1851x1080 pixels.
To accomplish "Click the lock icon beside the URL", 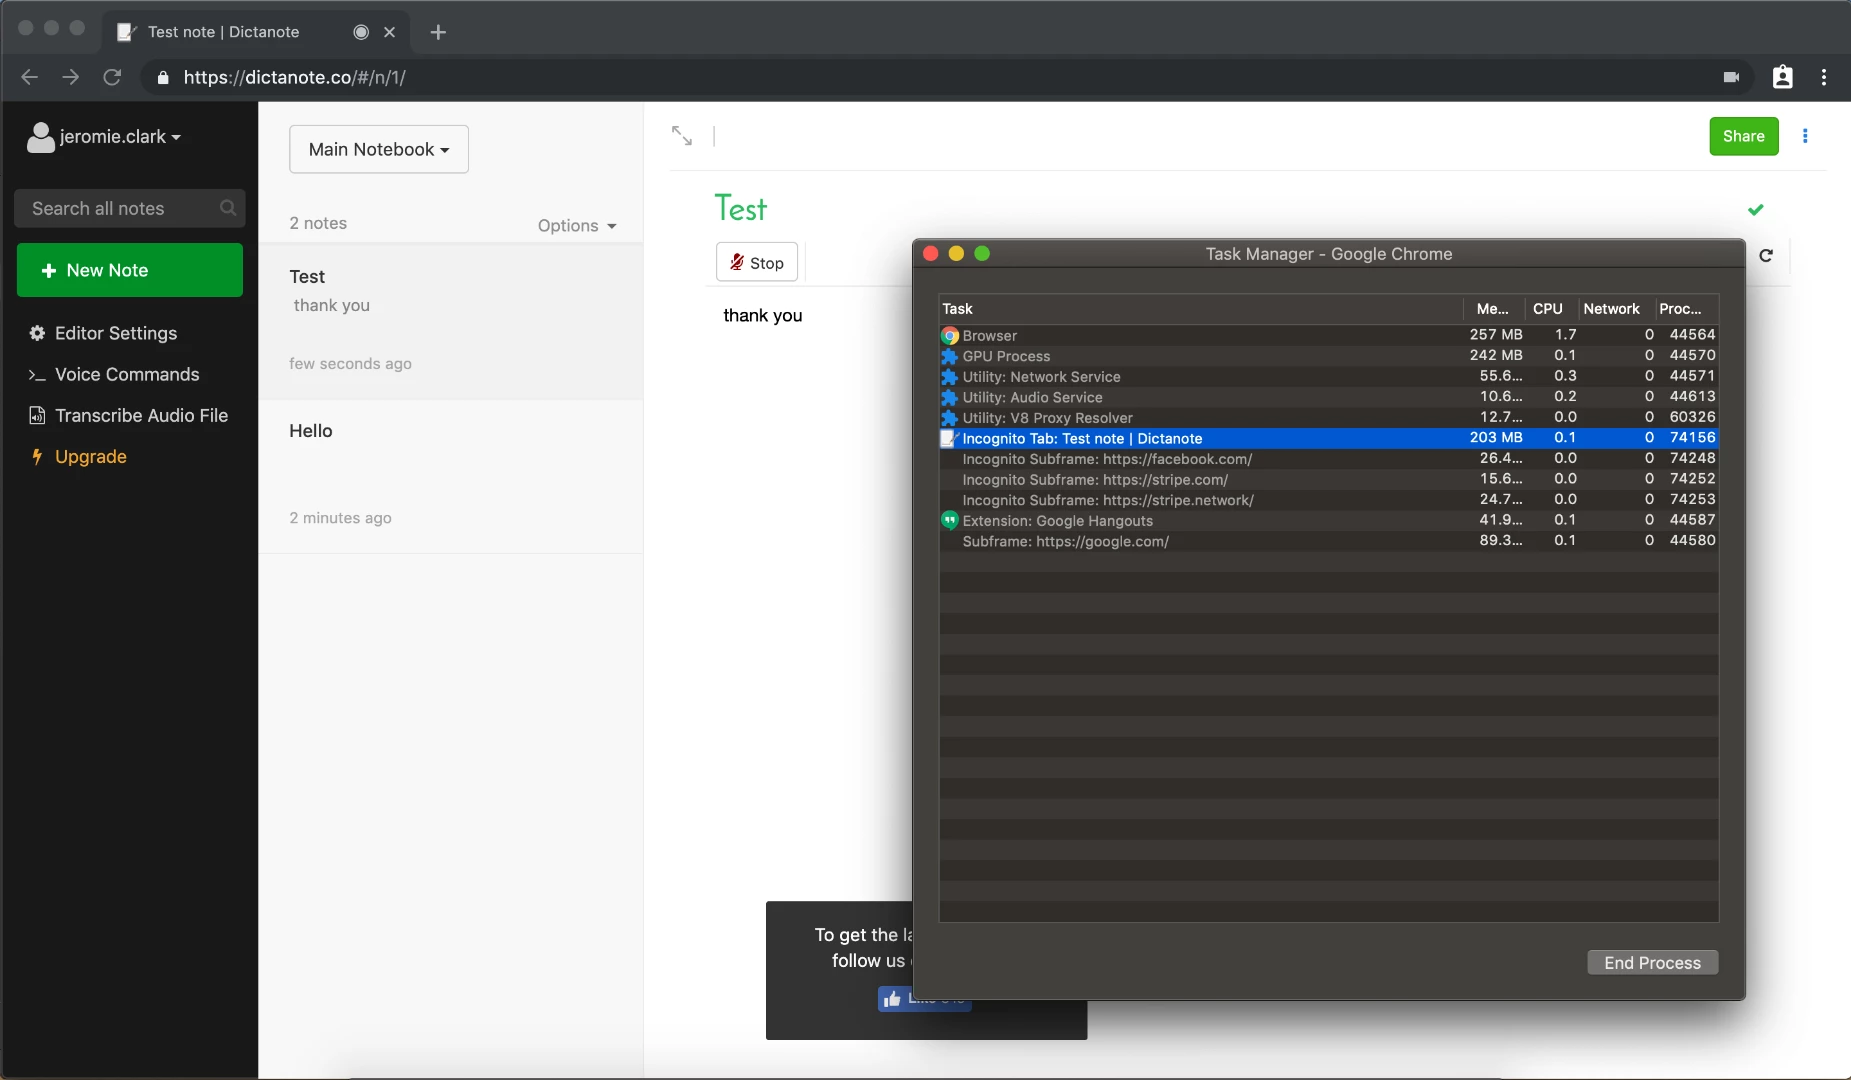I will 163,77.
